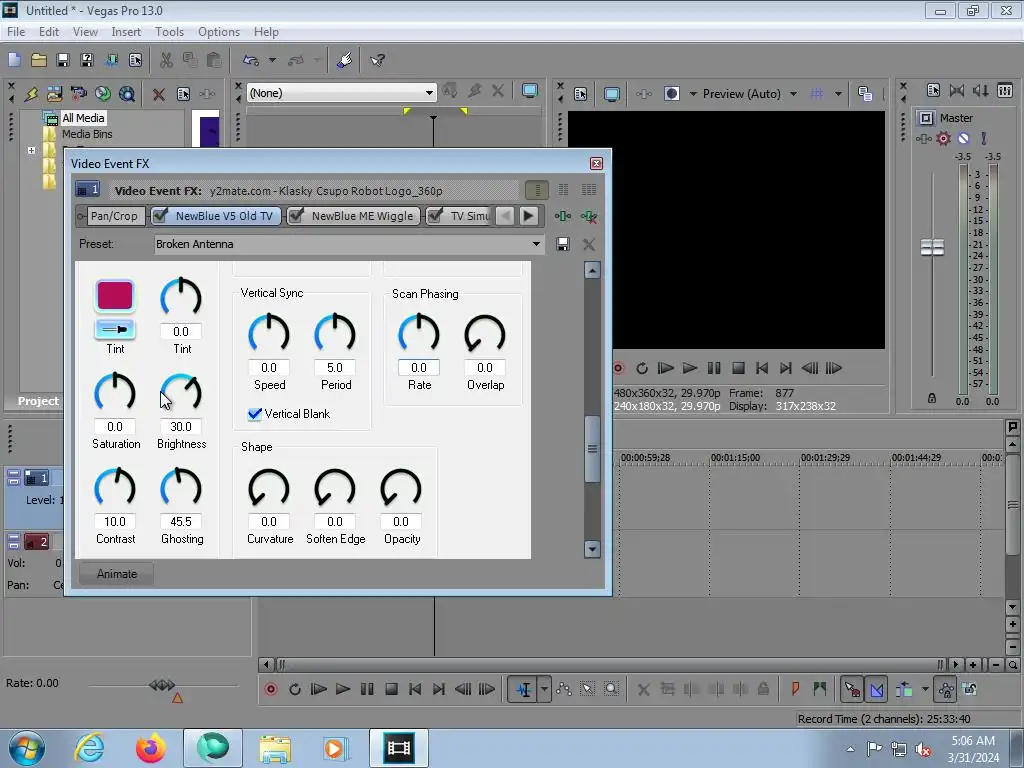The width and height of the screenshot is (1024, 768).
Task: Open the overlays dropdown arrow in preview
Action: 838,94
